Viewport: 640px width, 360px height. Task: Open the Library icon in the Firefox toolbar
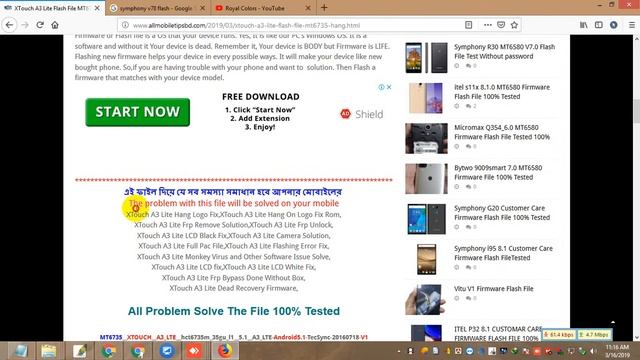click(584, 25)
